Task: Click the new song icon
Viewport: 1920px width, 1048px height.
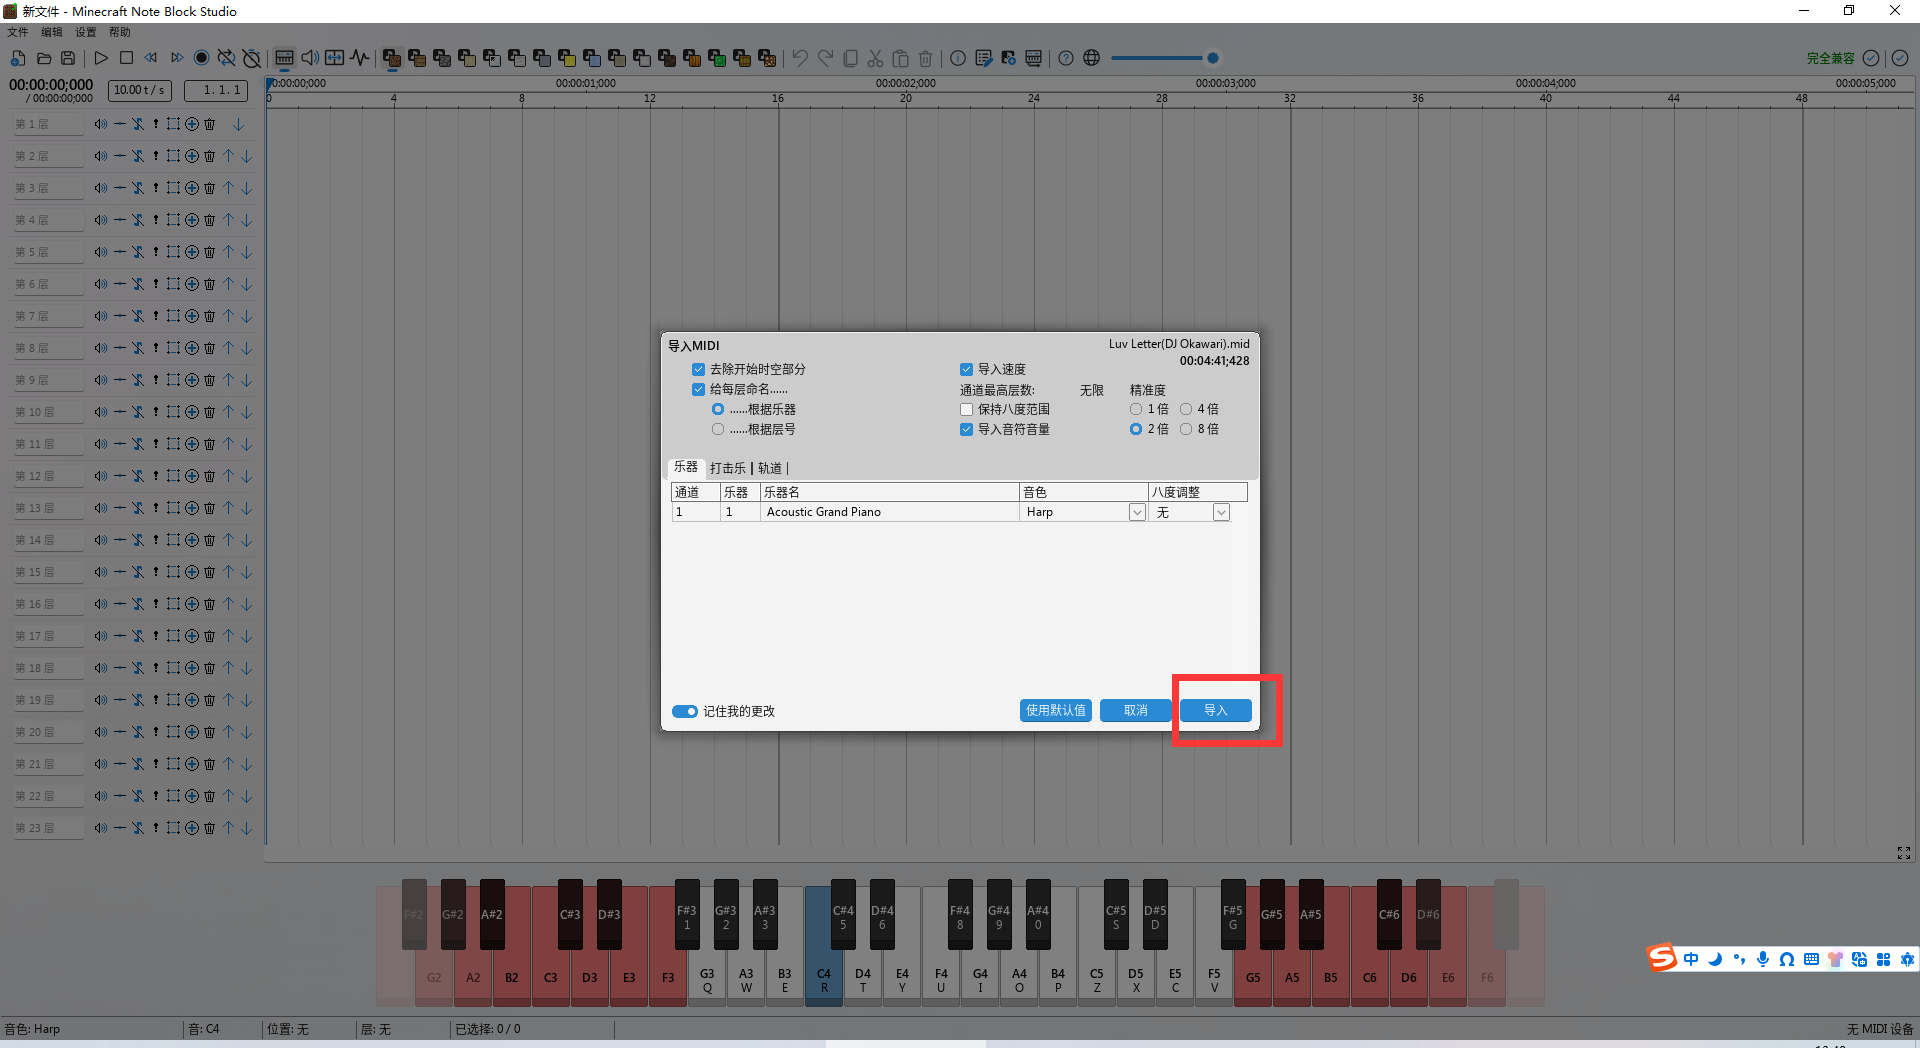Action: tap(18, 58)
